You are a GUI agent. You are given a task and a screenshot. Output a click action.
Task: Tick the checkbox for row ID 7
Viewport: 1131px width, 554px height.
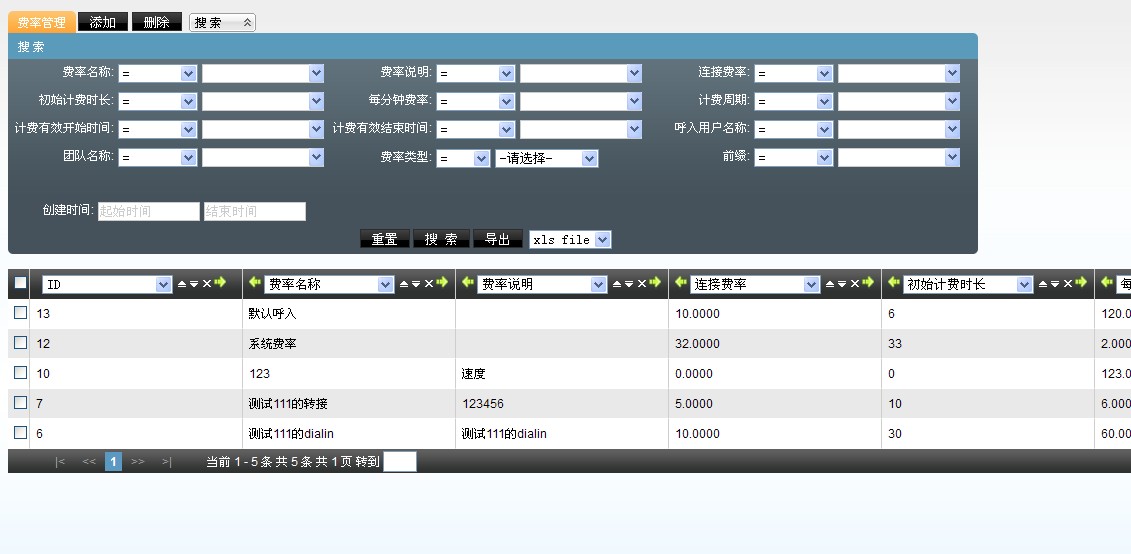coord(20,403)
